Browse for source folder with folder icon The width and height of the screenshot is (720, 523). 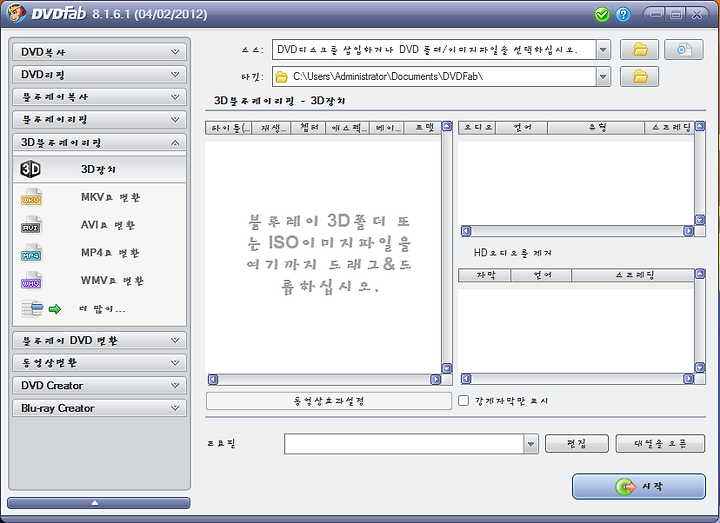point(640,50)
